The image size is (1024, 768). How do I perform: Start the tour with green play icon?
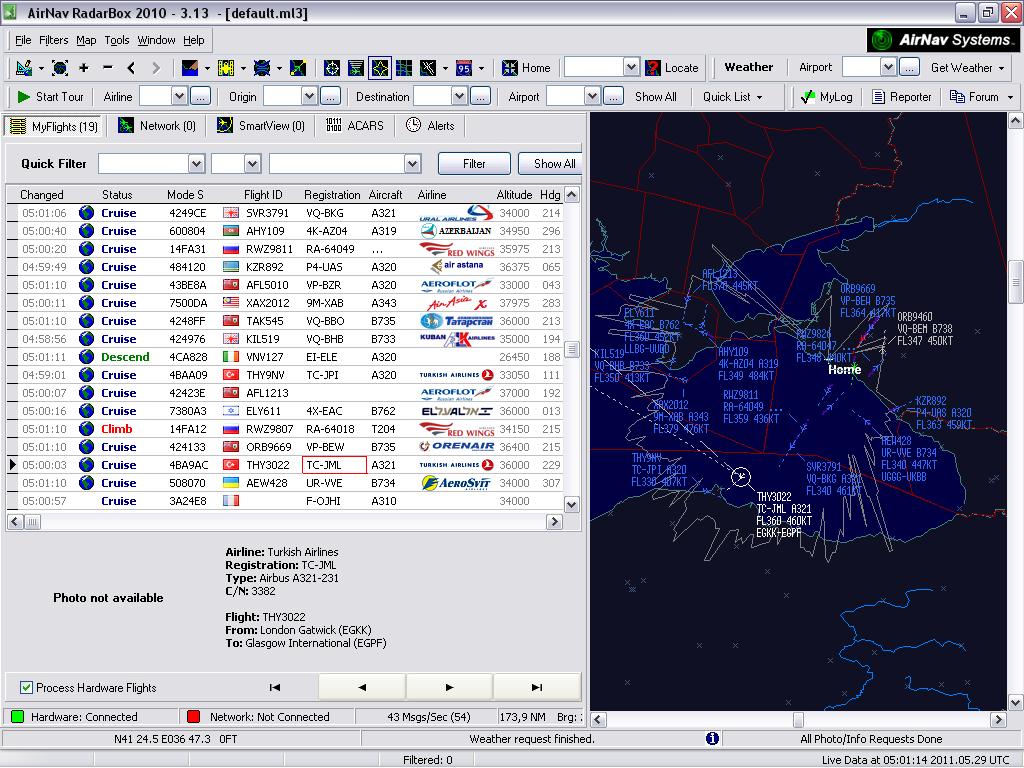pyautogui.click(x=24, y=97)
